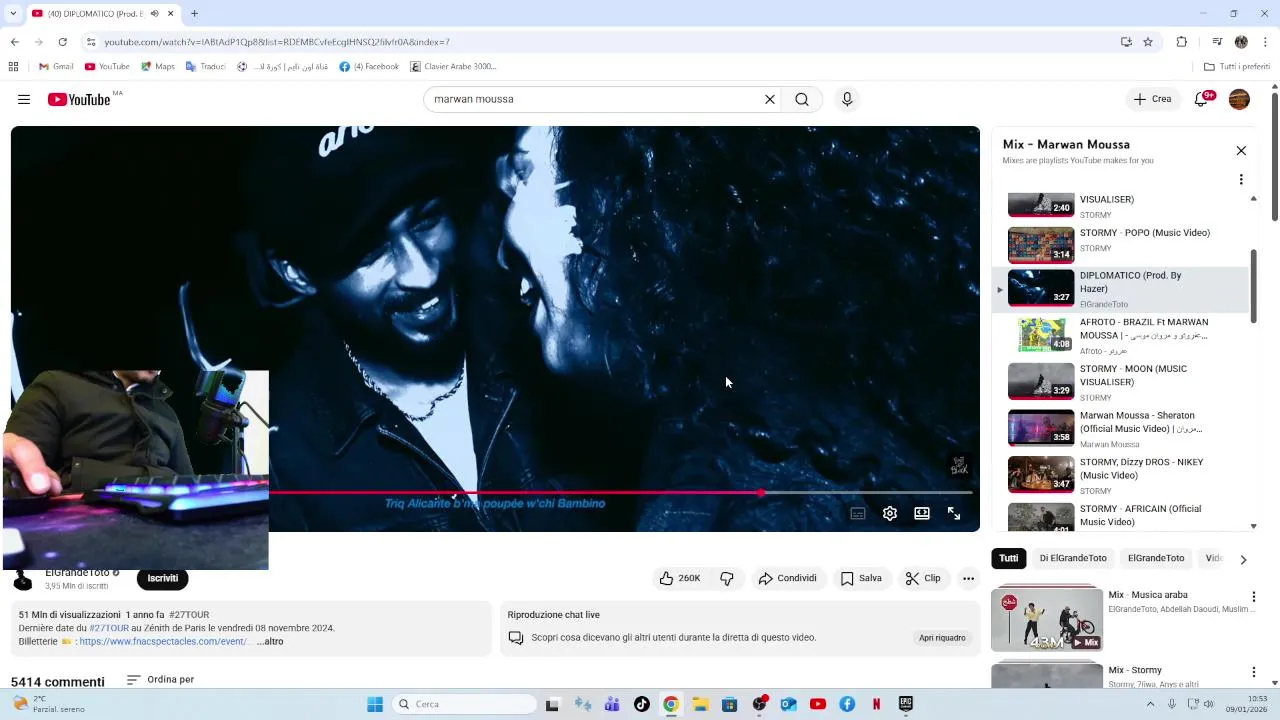This screenshot has width=1280, height=720.
Task: Open Traduci bookmark
Action: [205, 67]
